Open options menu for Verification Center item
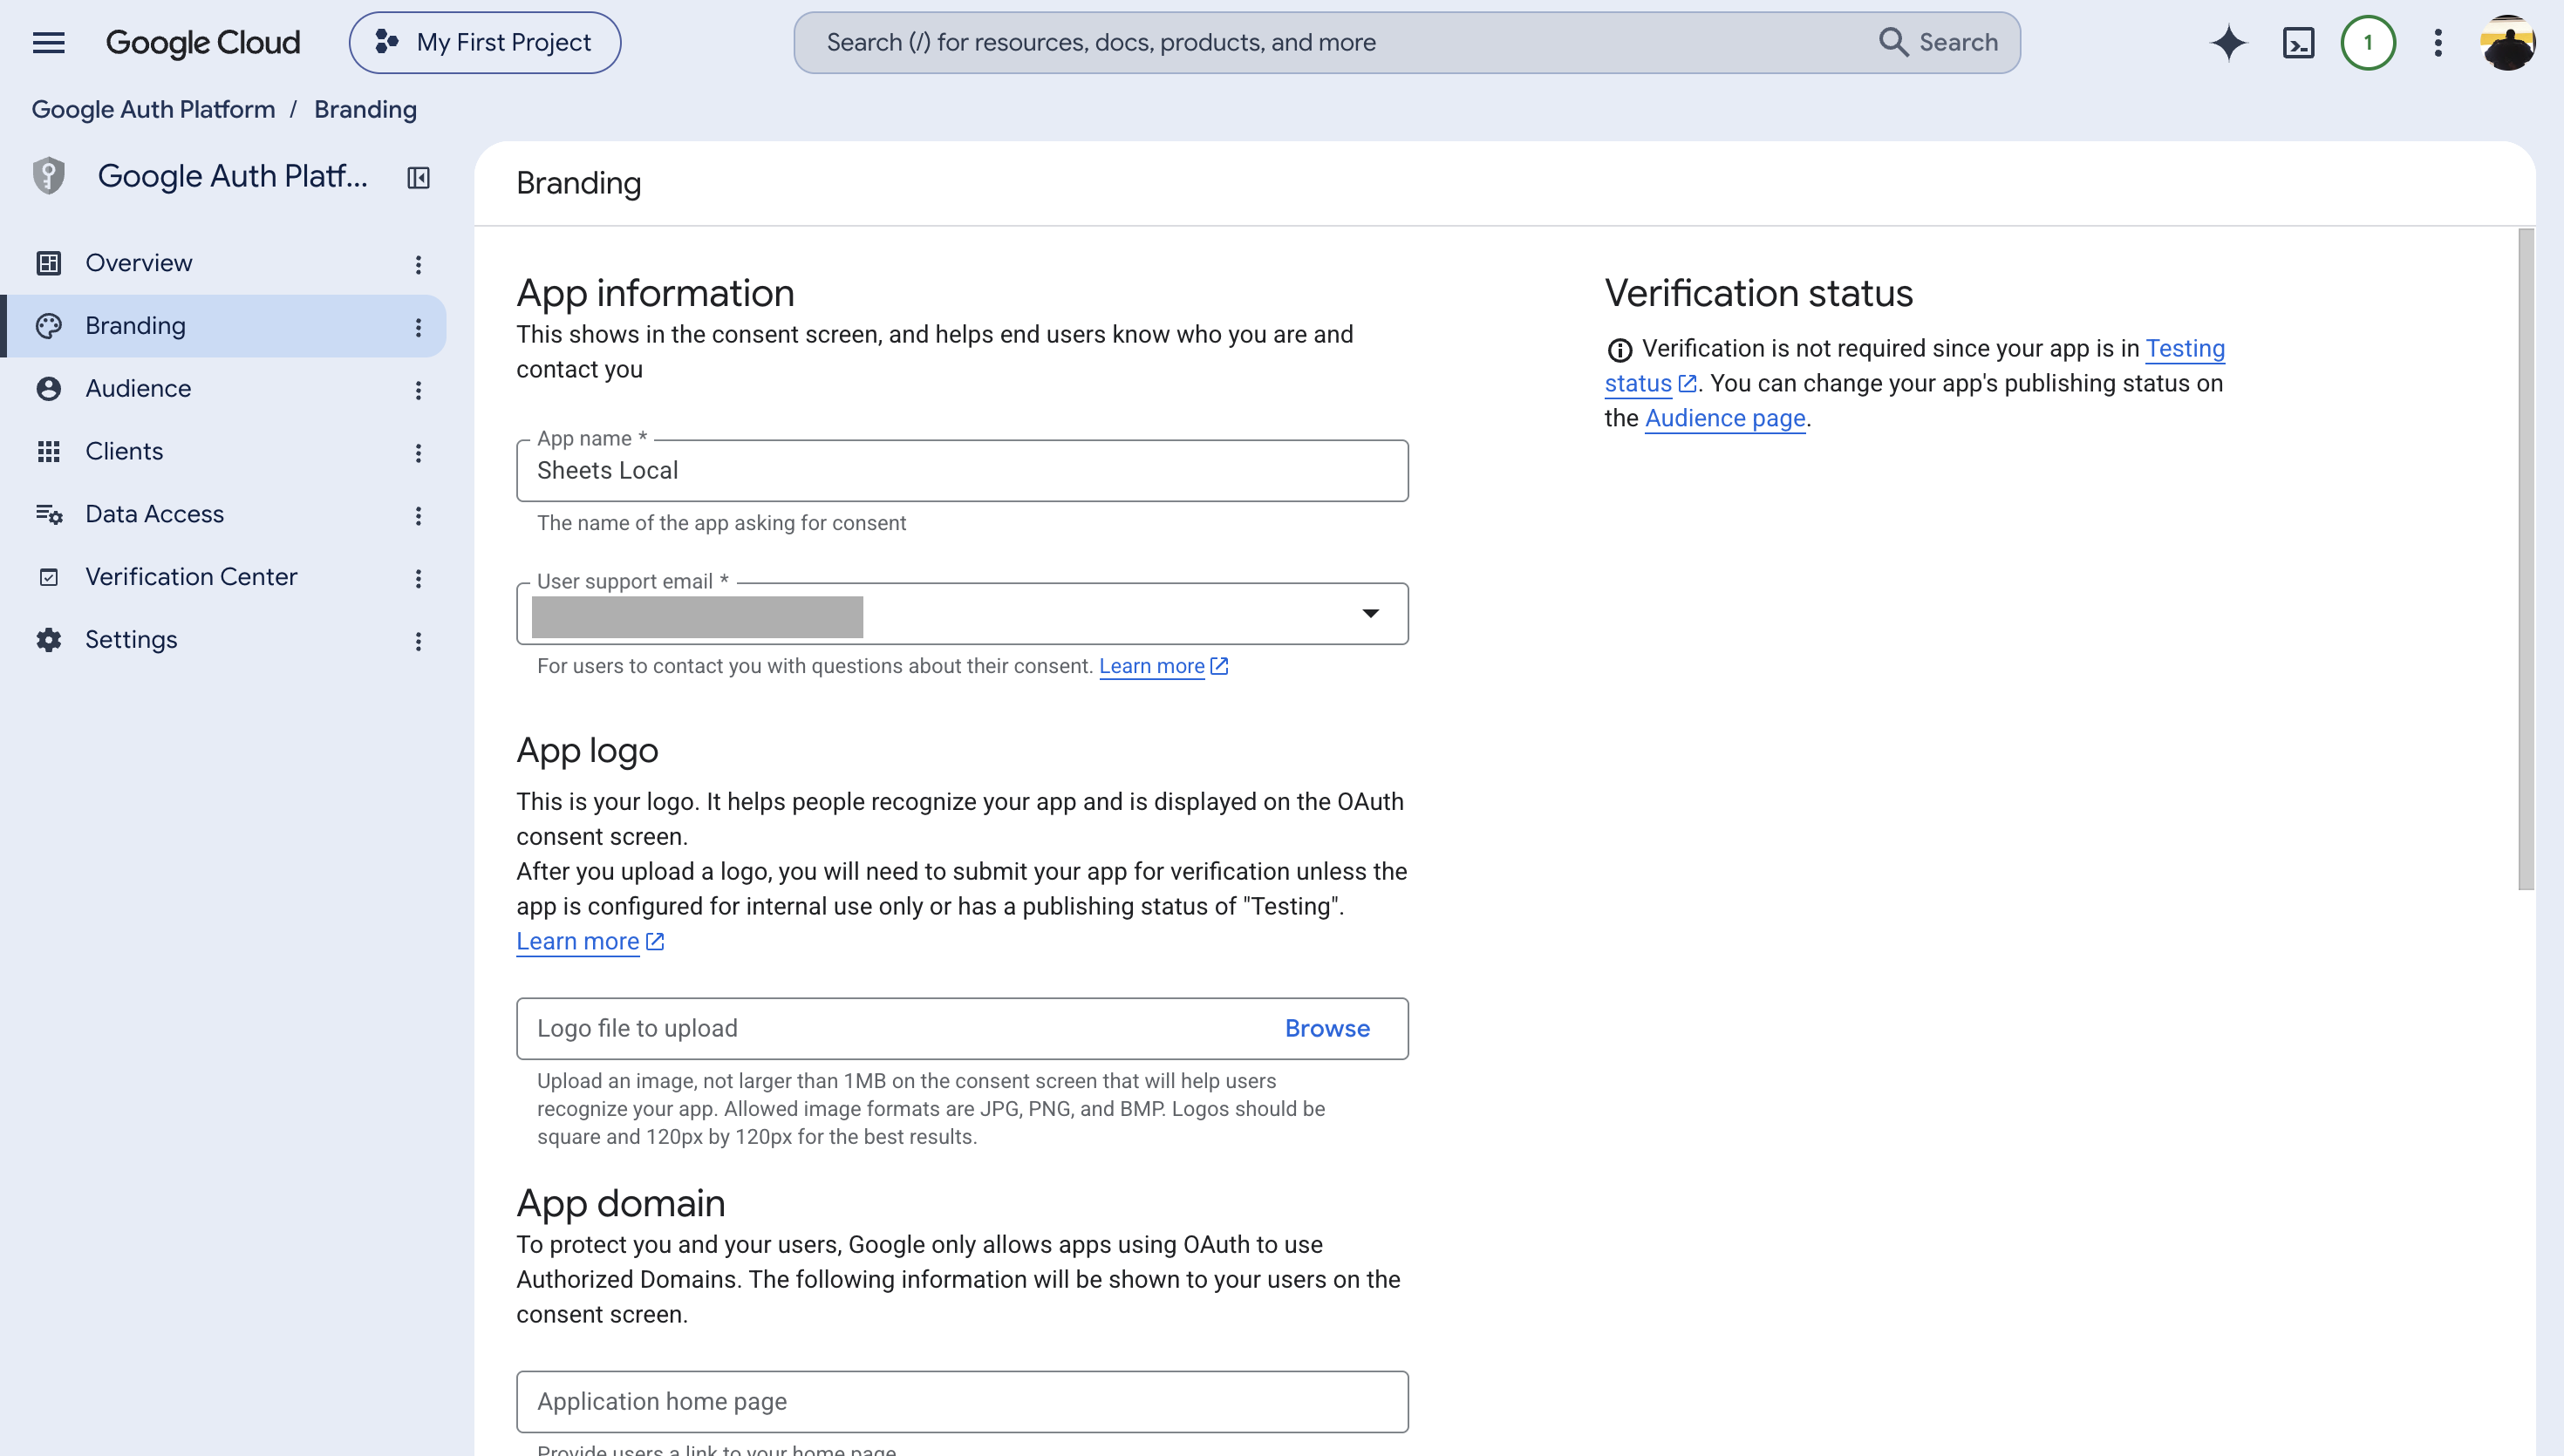Image resolution: width=2564 pixels, height=1456 pixels. click(418, 579)
